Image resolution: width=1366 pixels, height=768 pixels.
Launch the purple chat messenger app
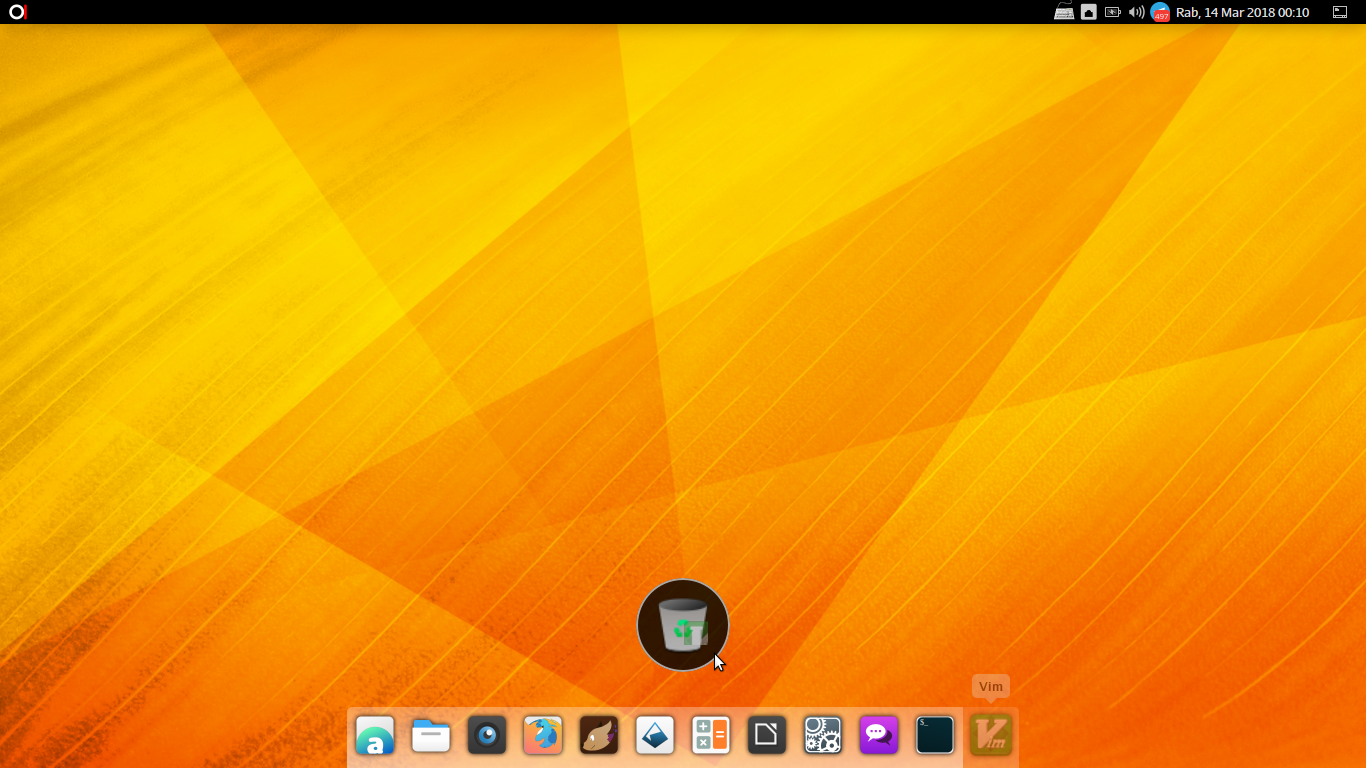click(879, 736)
